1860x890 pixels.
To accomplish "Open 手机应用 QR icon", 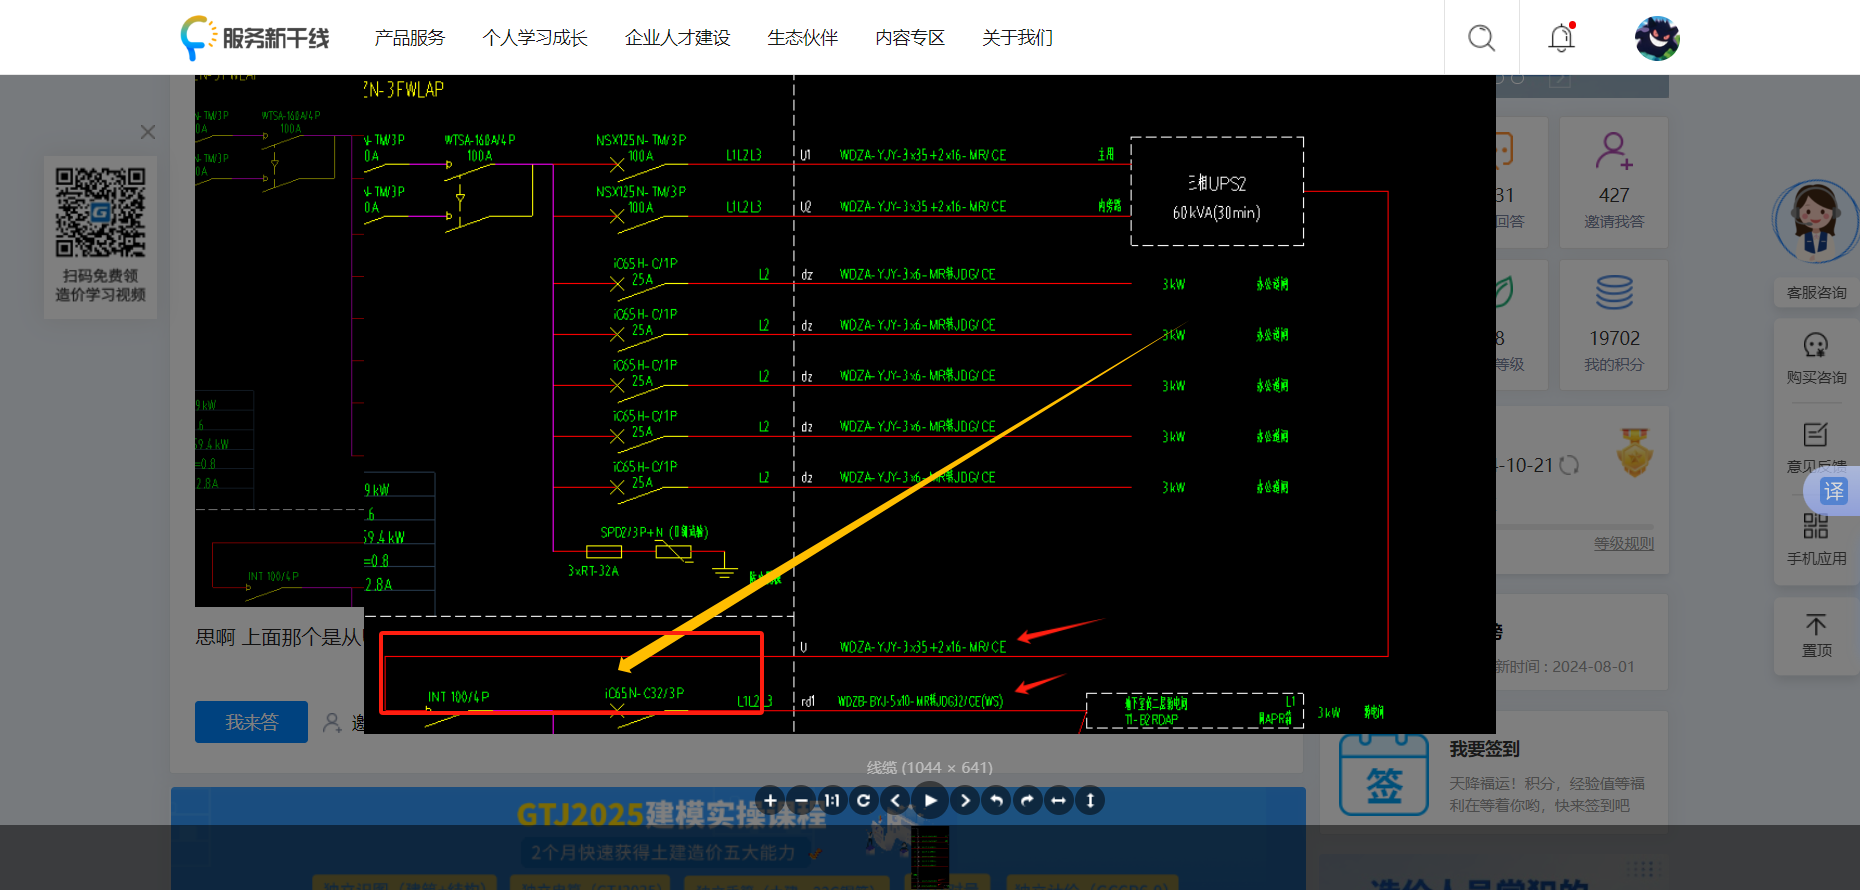I will point(1816,526).
